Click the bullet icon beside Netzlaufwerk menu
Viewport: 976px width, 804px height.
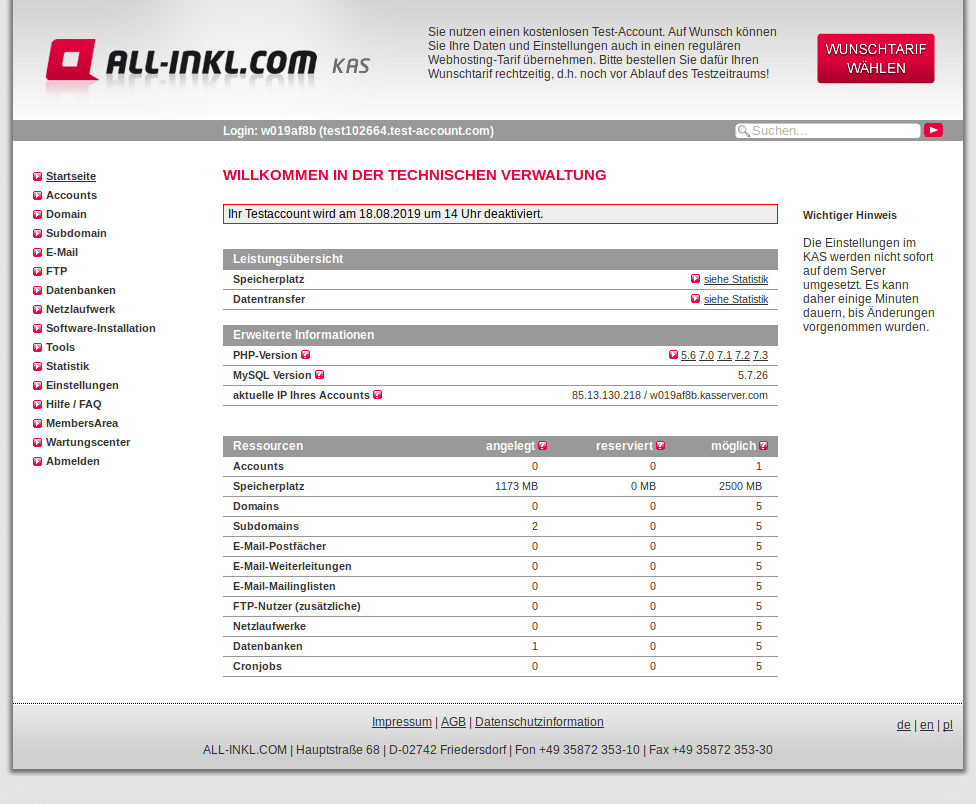click(37, 310)
